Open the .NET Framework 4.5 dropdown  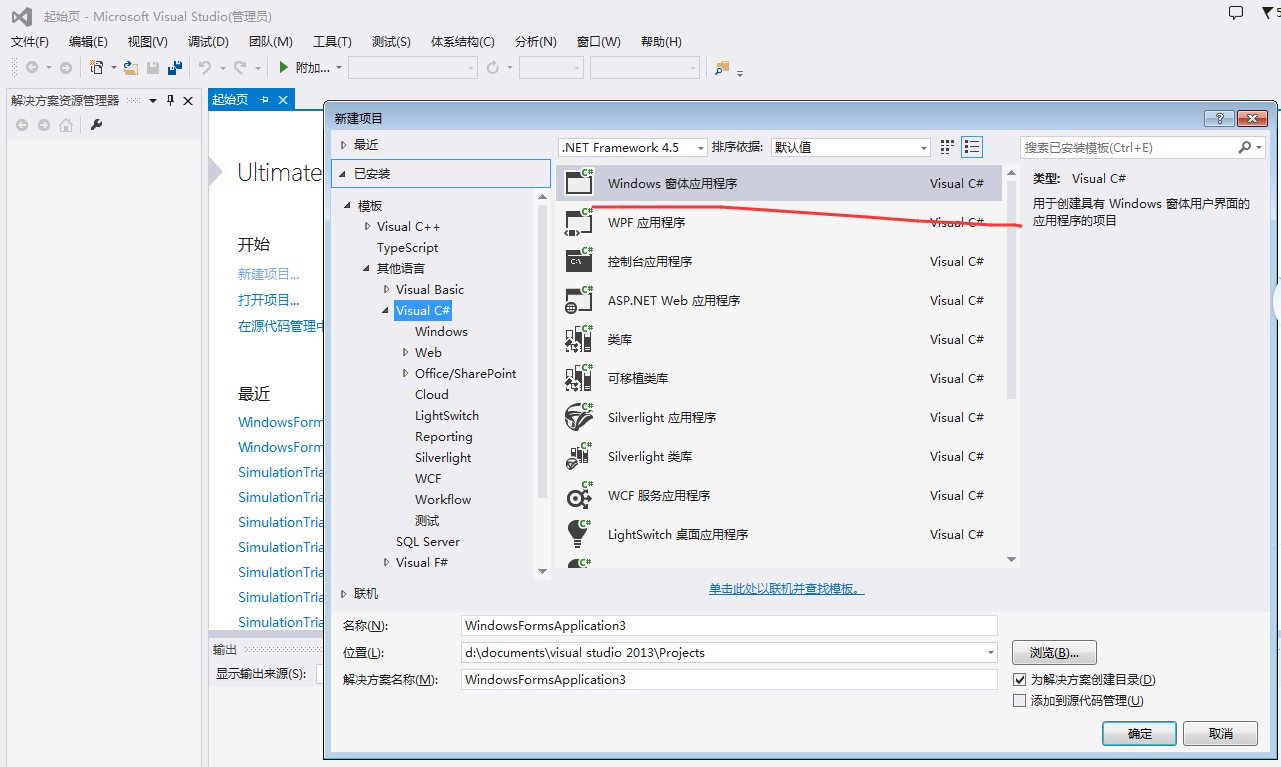click(698, 146)
